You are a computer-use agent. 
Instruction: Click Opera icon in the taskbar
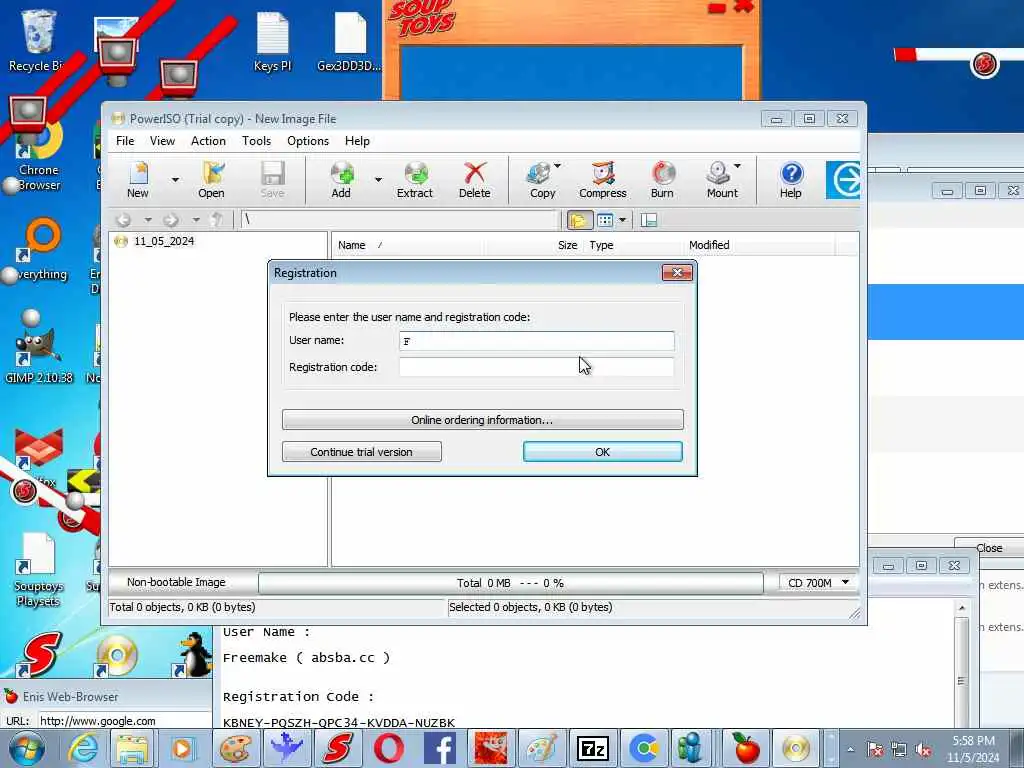pos(389,748)
